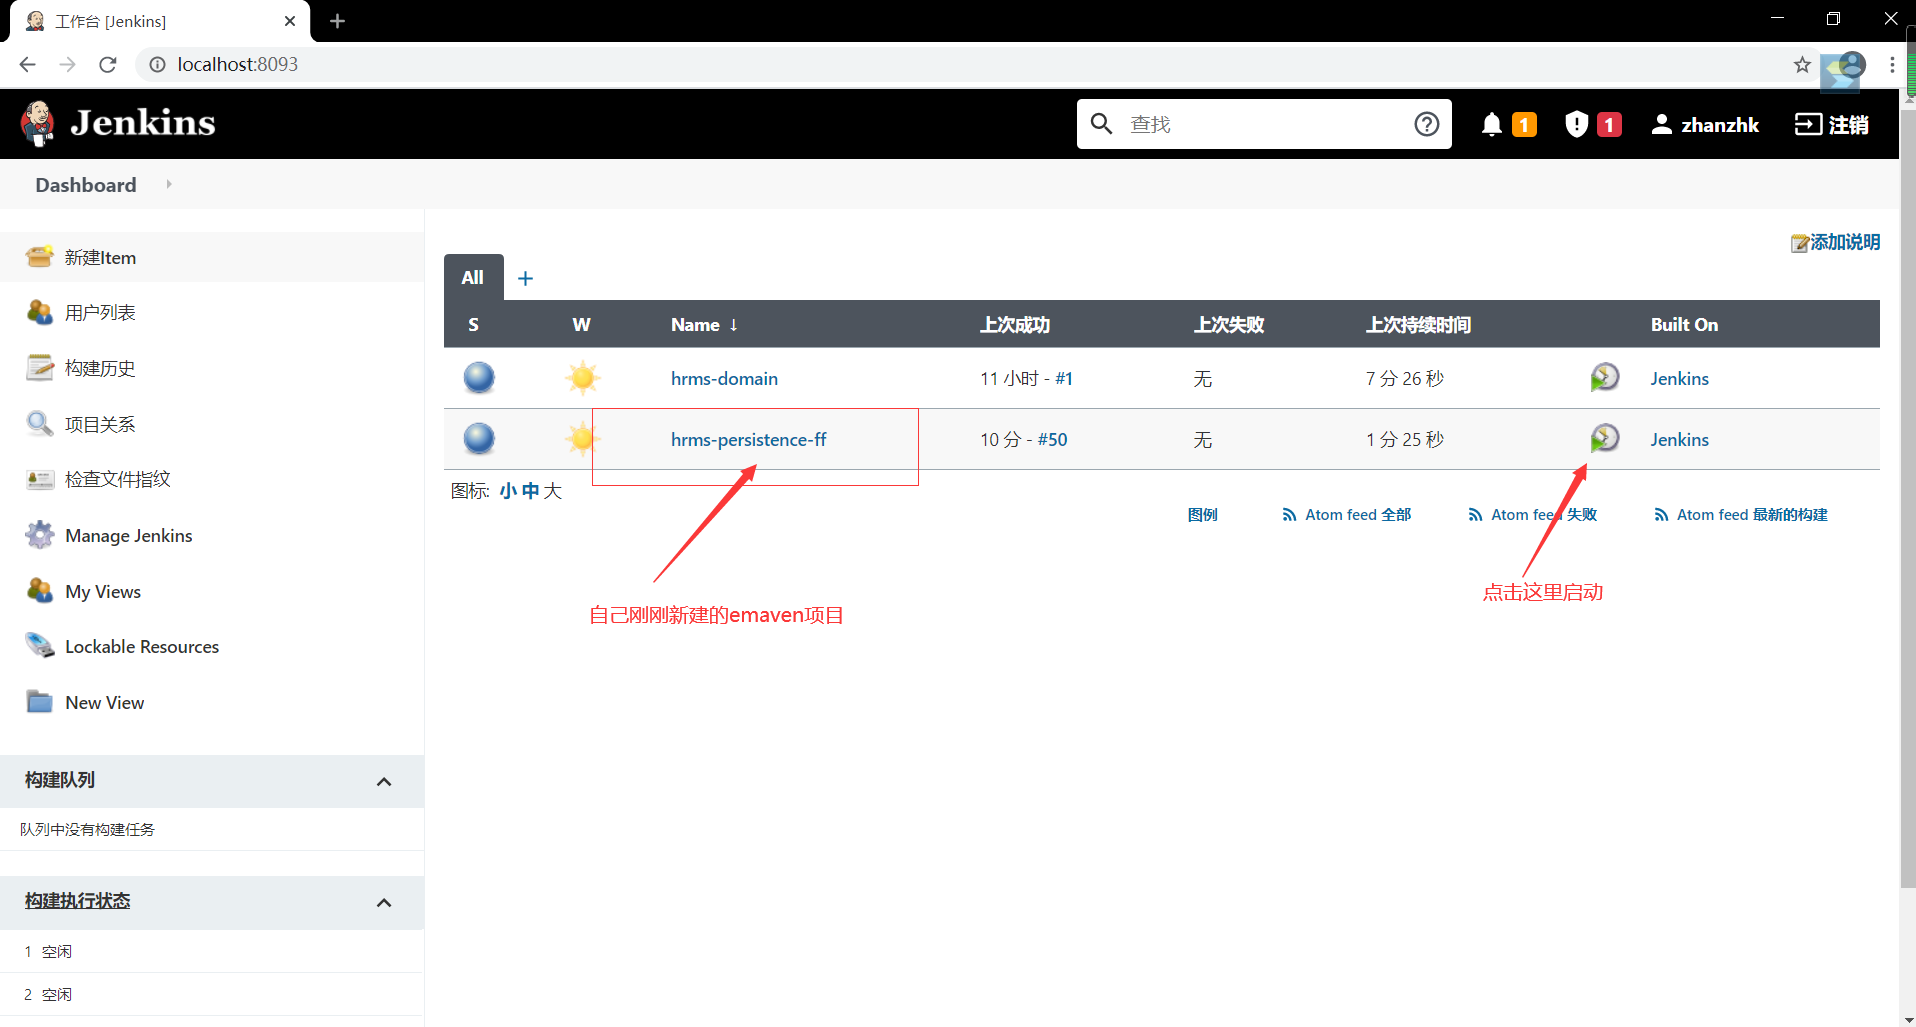Click the page vertical scrollbar
Image resolution: width=1916 pixels, height=1027 pixels.
[1908, 500]
